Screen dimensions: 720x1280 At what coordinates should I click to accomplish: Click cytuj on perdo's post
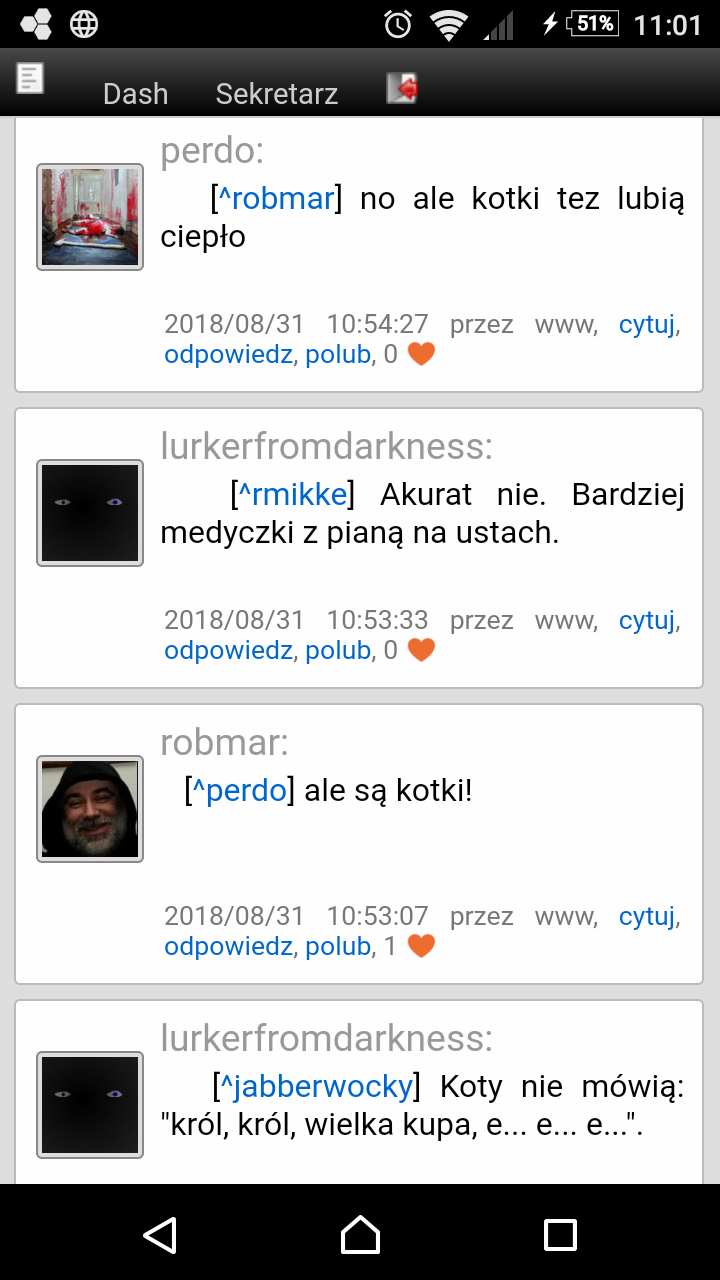[647, 324]
